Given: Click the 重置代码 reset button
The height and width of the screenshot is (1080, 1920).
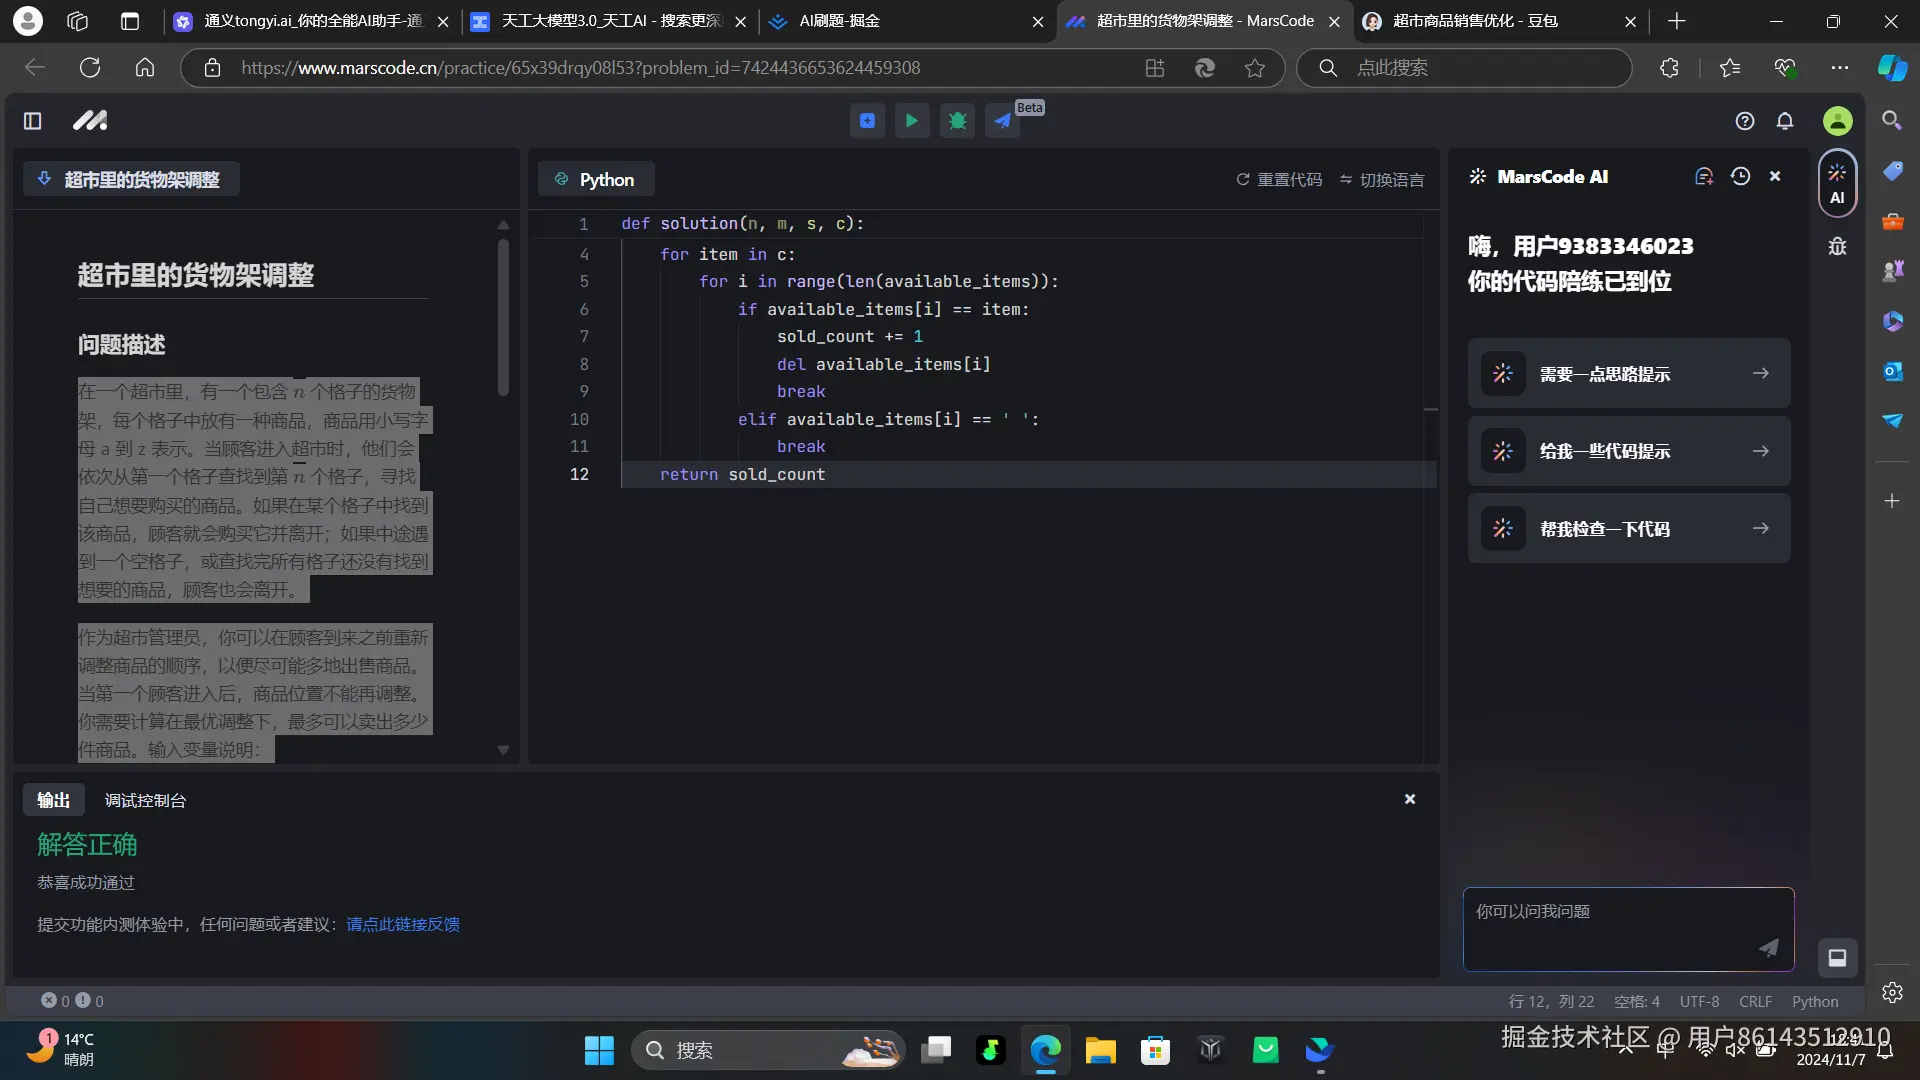Looking at the screenshot, I should (x=1279, y=180).
